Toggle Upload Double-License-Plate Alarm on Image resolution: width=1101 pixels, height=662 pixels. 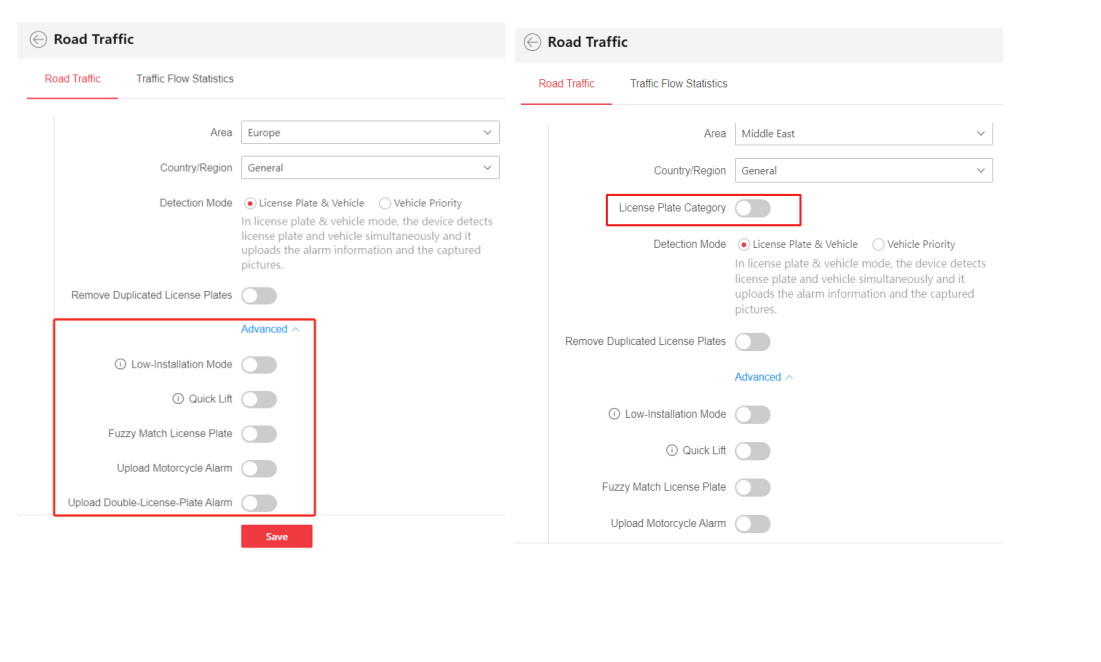click(x=259, y=503)
